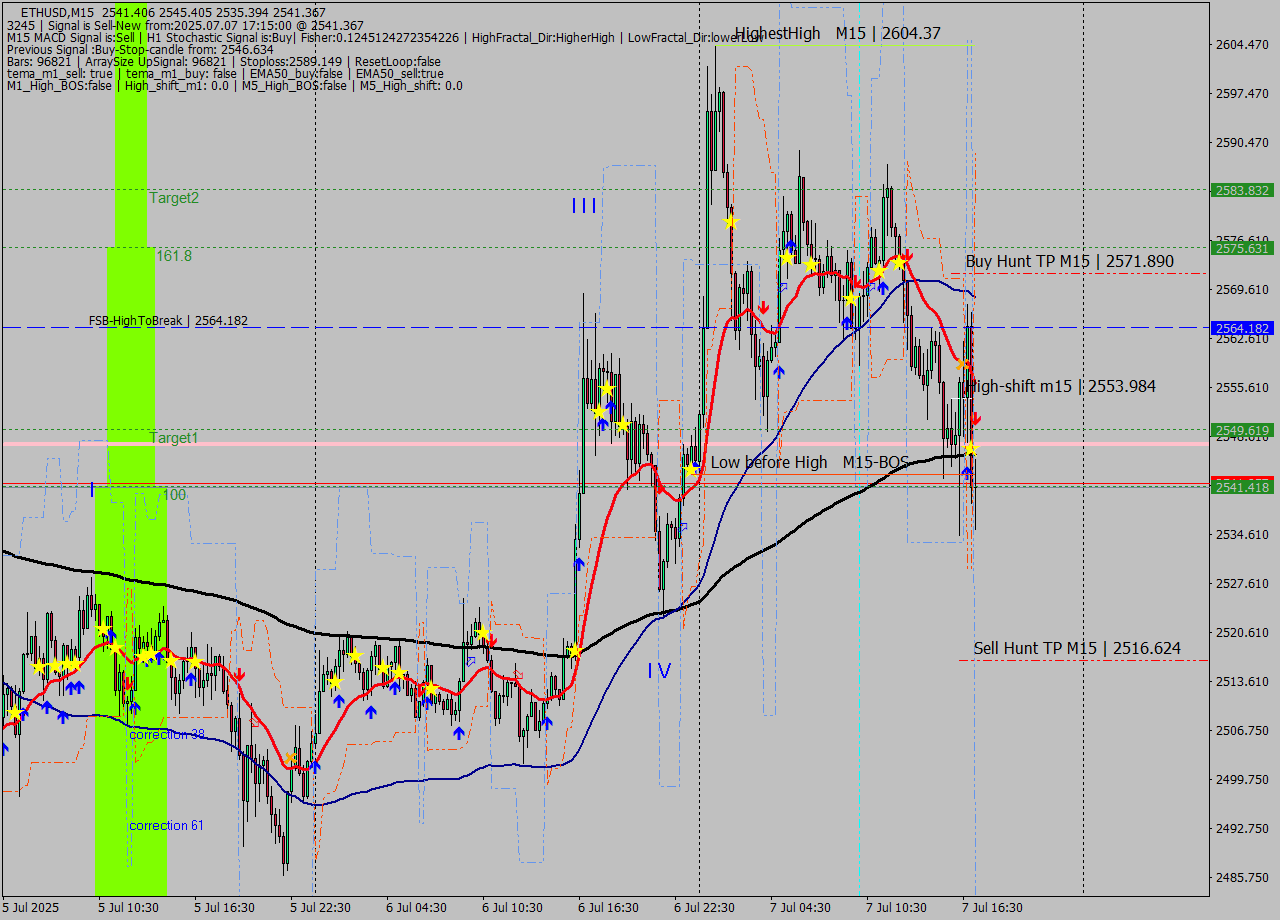Click the HighestHigh M15 2604.37 label
This screenshot has height=920, width=1280.
837,34
